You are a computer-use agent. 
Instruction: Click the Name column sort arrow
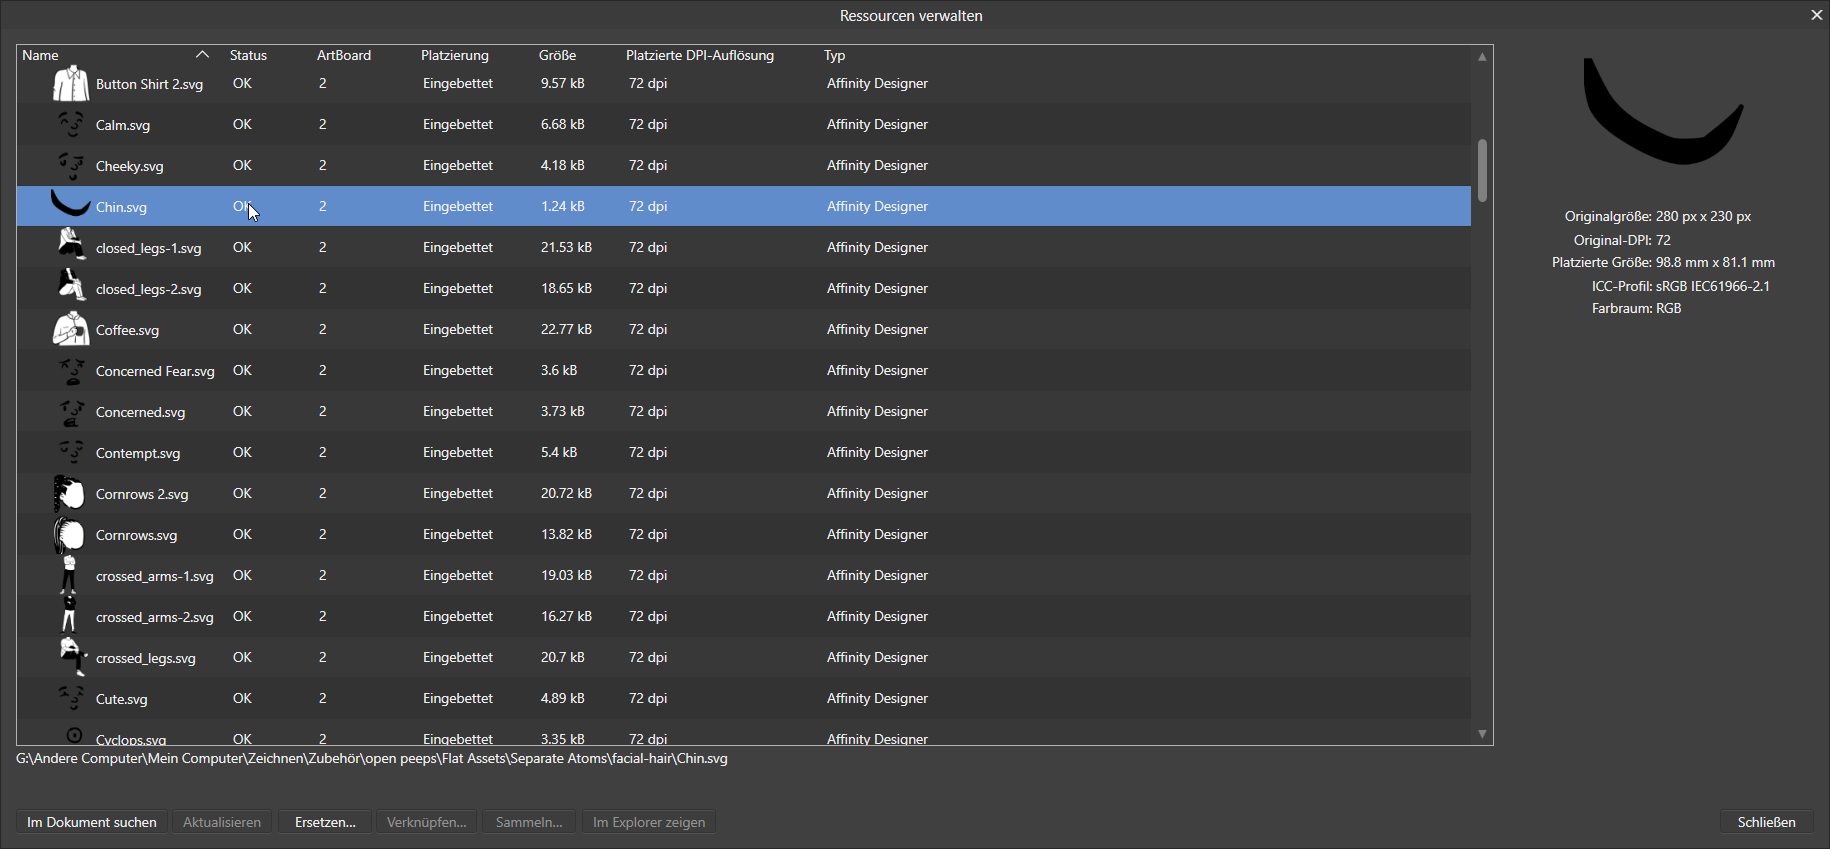202,55
